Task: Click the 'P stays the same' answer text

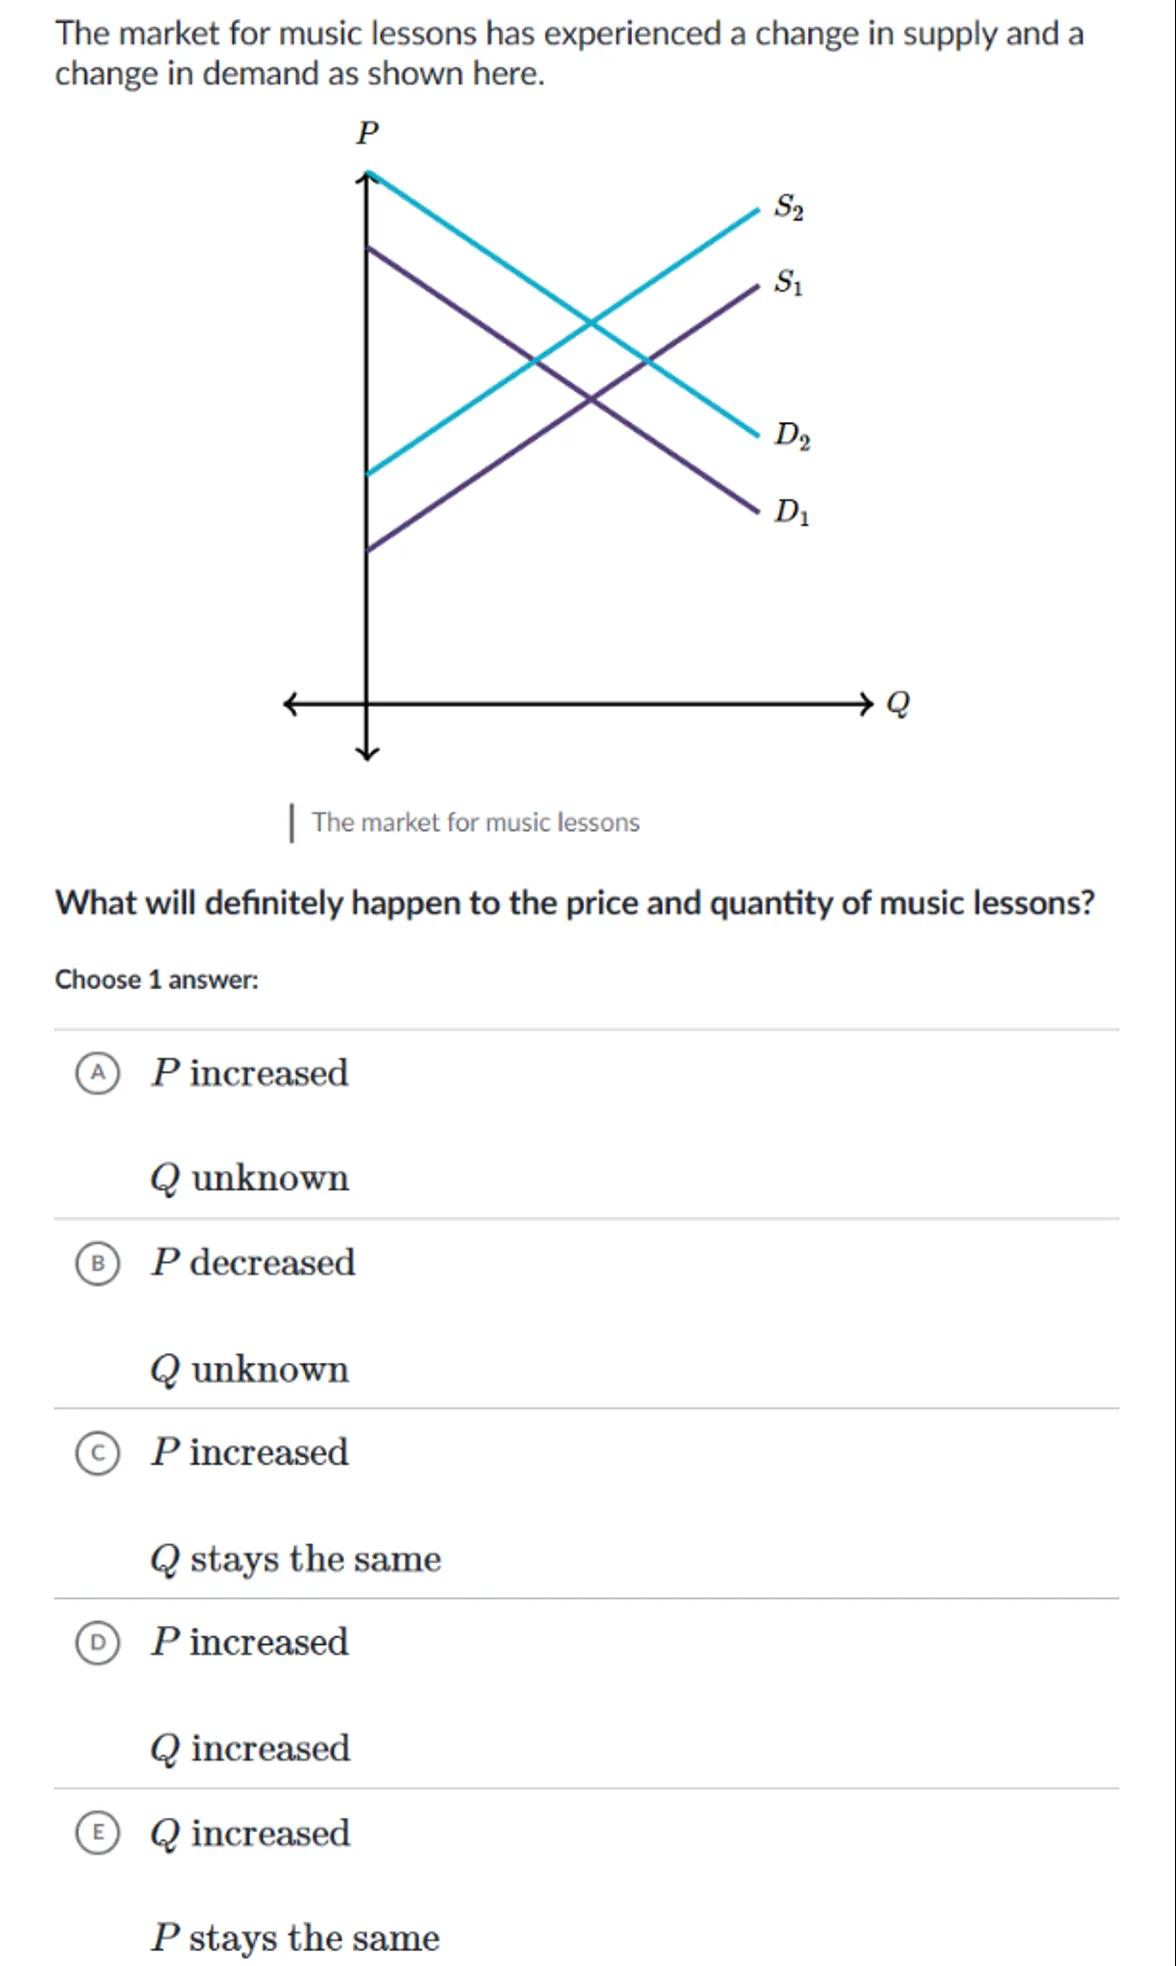Action: tap(295, 1938)
